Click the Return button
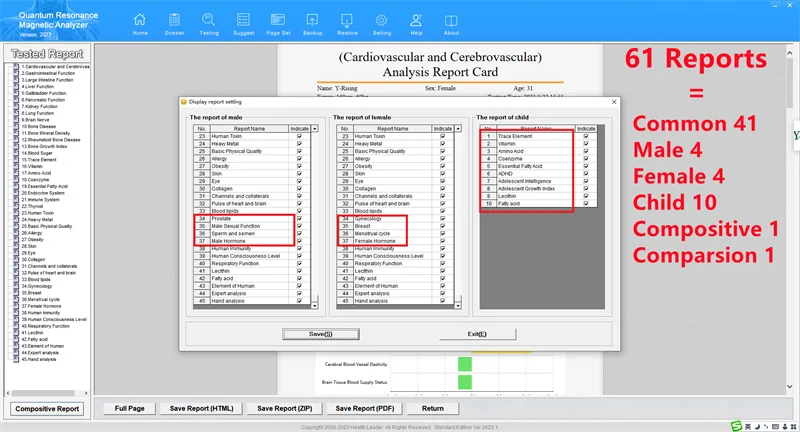Image resolution: width=800 pixels, height=432 pixels. [433, 409]
